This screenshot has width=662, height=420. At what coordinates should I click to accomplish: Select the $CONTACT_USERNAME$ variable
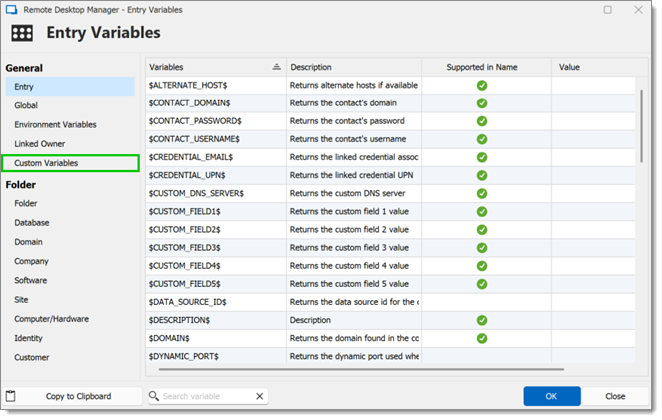coord(194,139)
